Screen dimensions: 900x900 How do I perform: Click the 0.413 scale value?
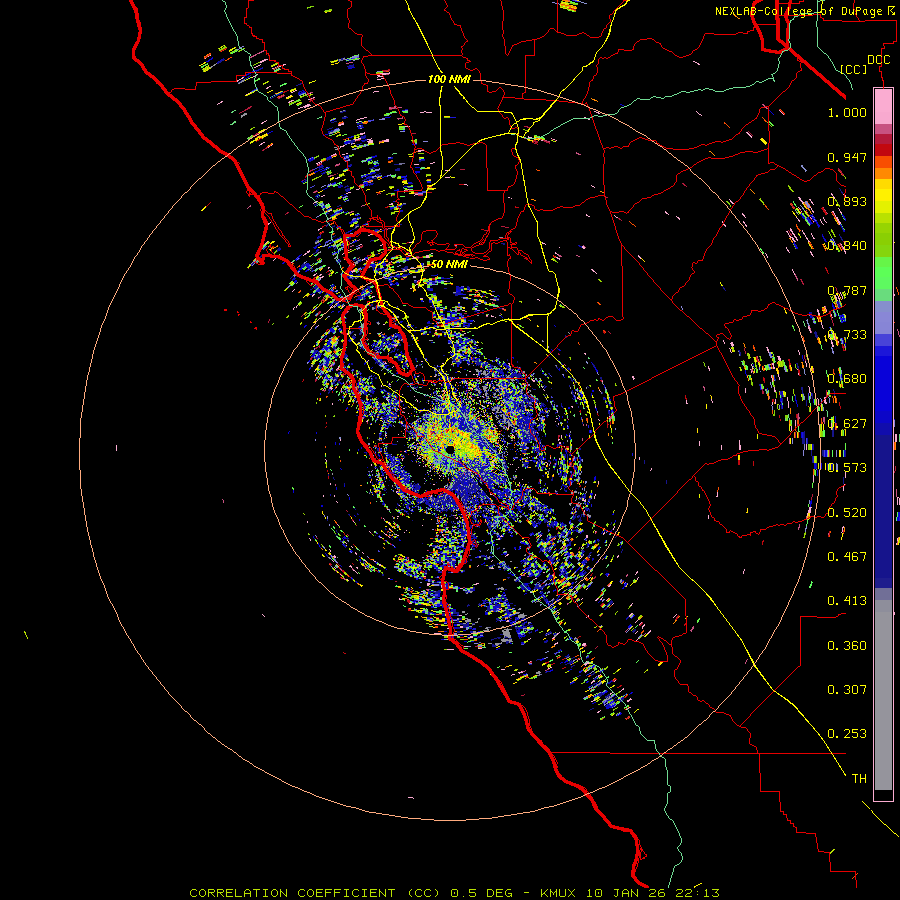pyautogui.click(x=847, y=601)
